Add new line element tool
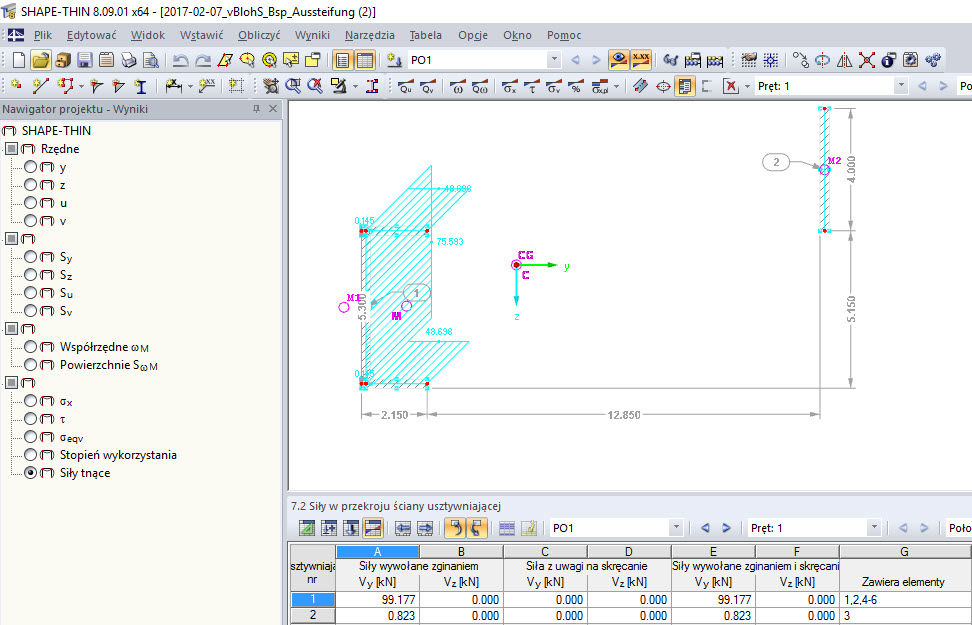 click(x=40, y=86)
